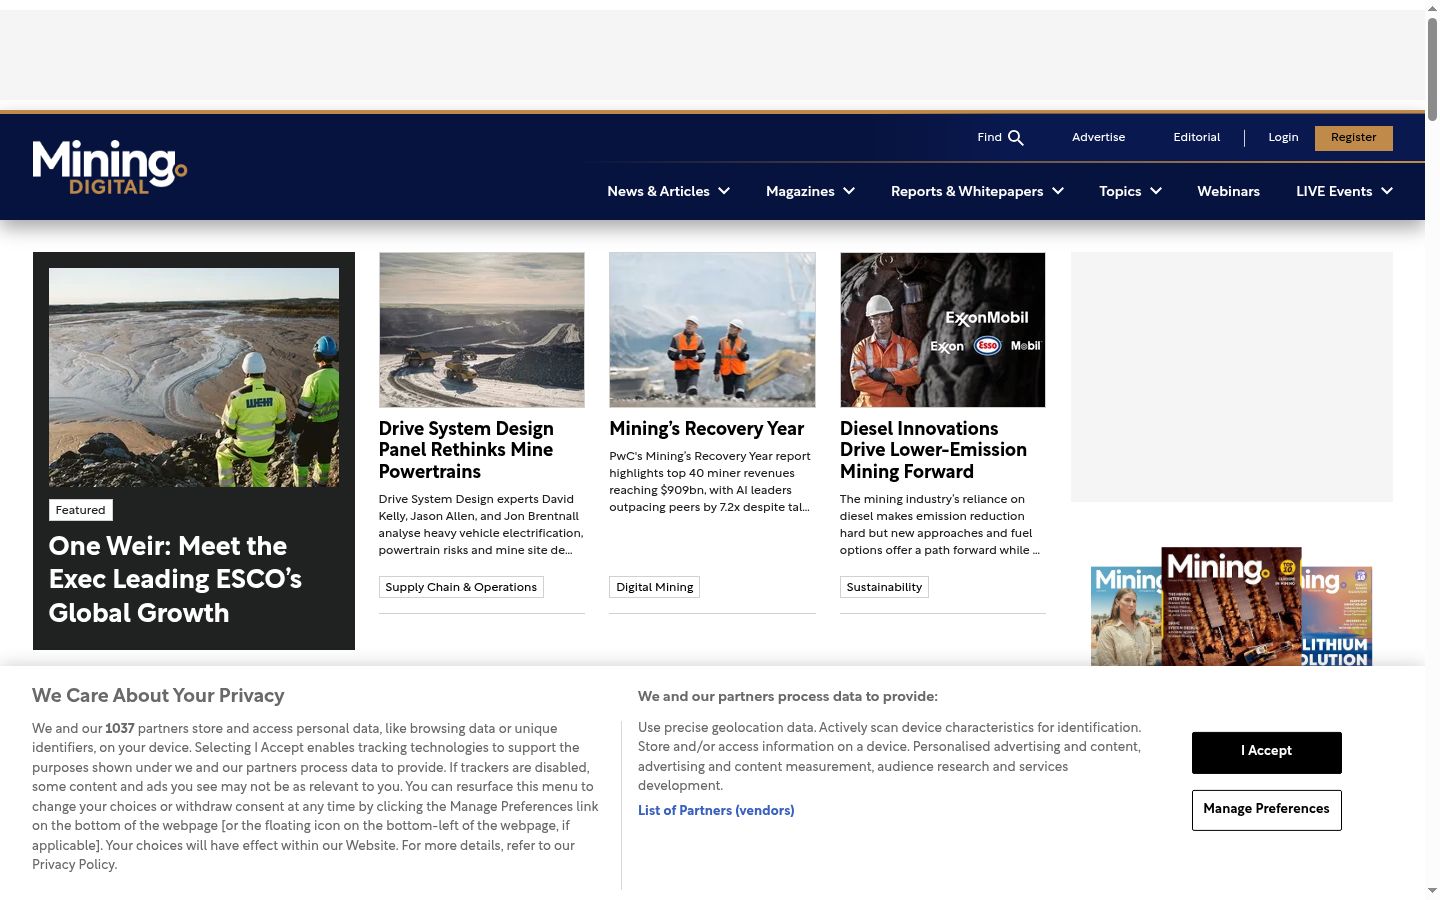Click the diesel emission reduction summary text
The image size is (1440, 900).
point(940,525)
